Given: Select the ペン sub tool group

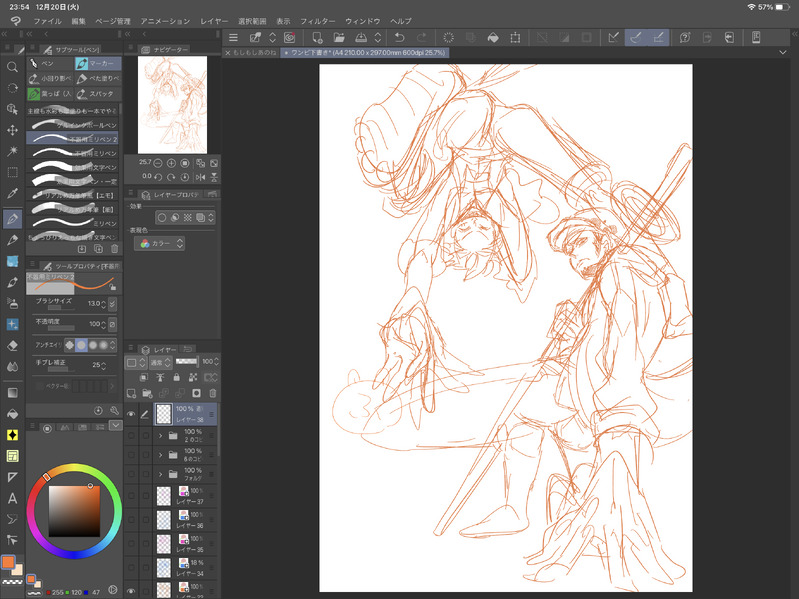Looking at the screenshot, I should [47, 63].
